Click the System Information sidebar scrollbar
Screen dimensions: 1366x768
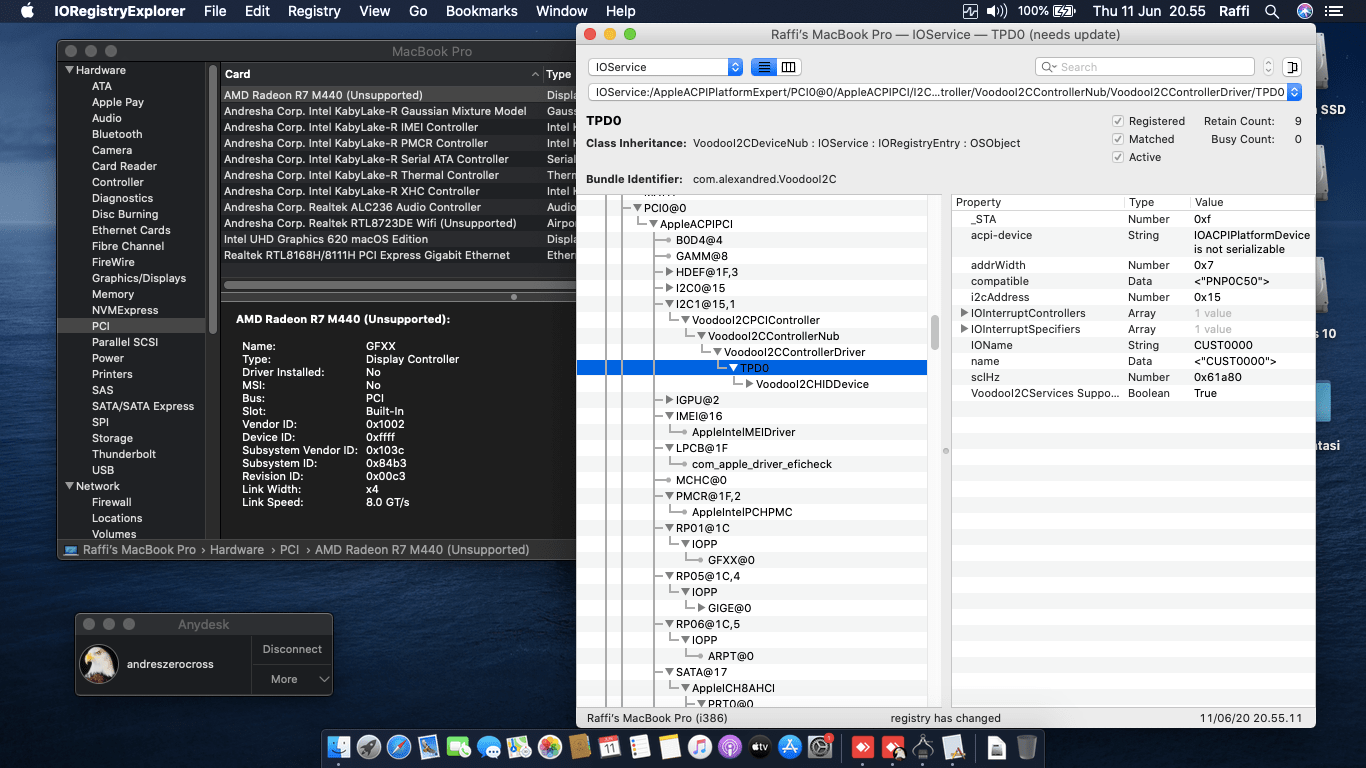[212, 200]
